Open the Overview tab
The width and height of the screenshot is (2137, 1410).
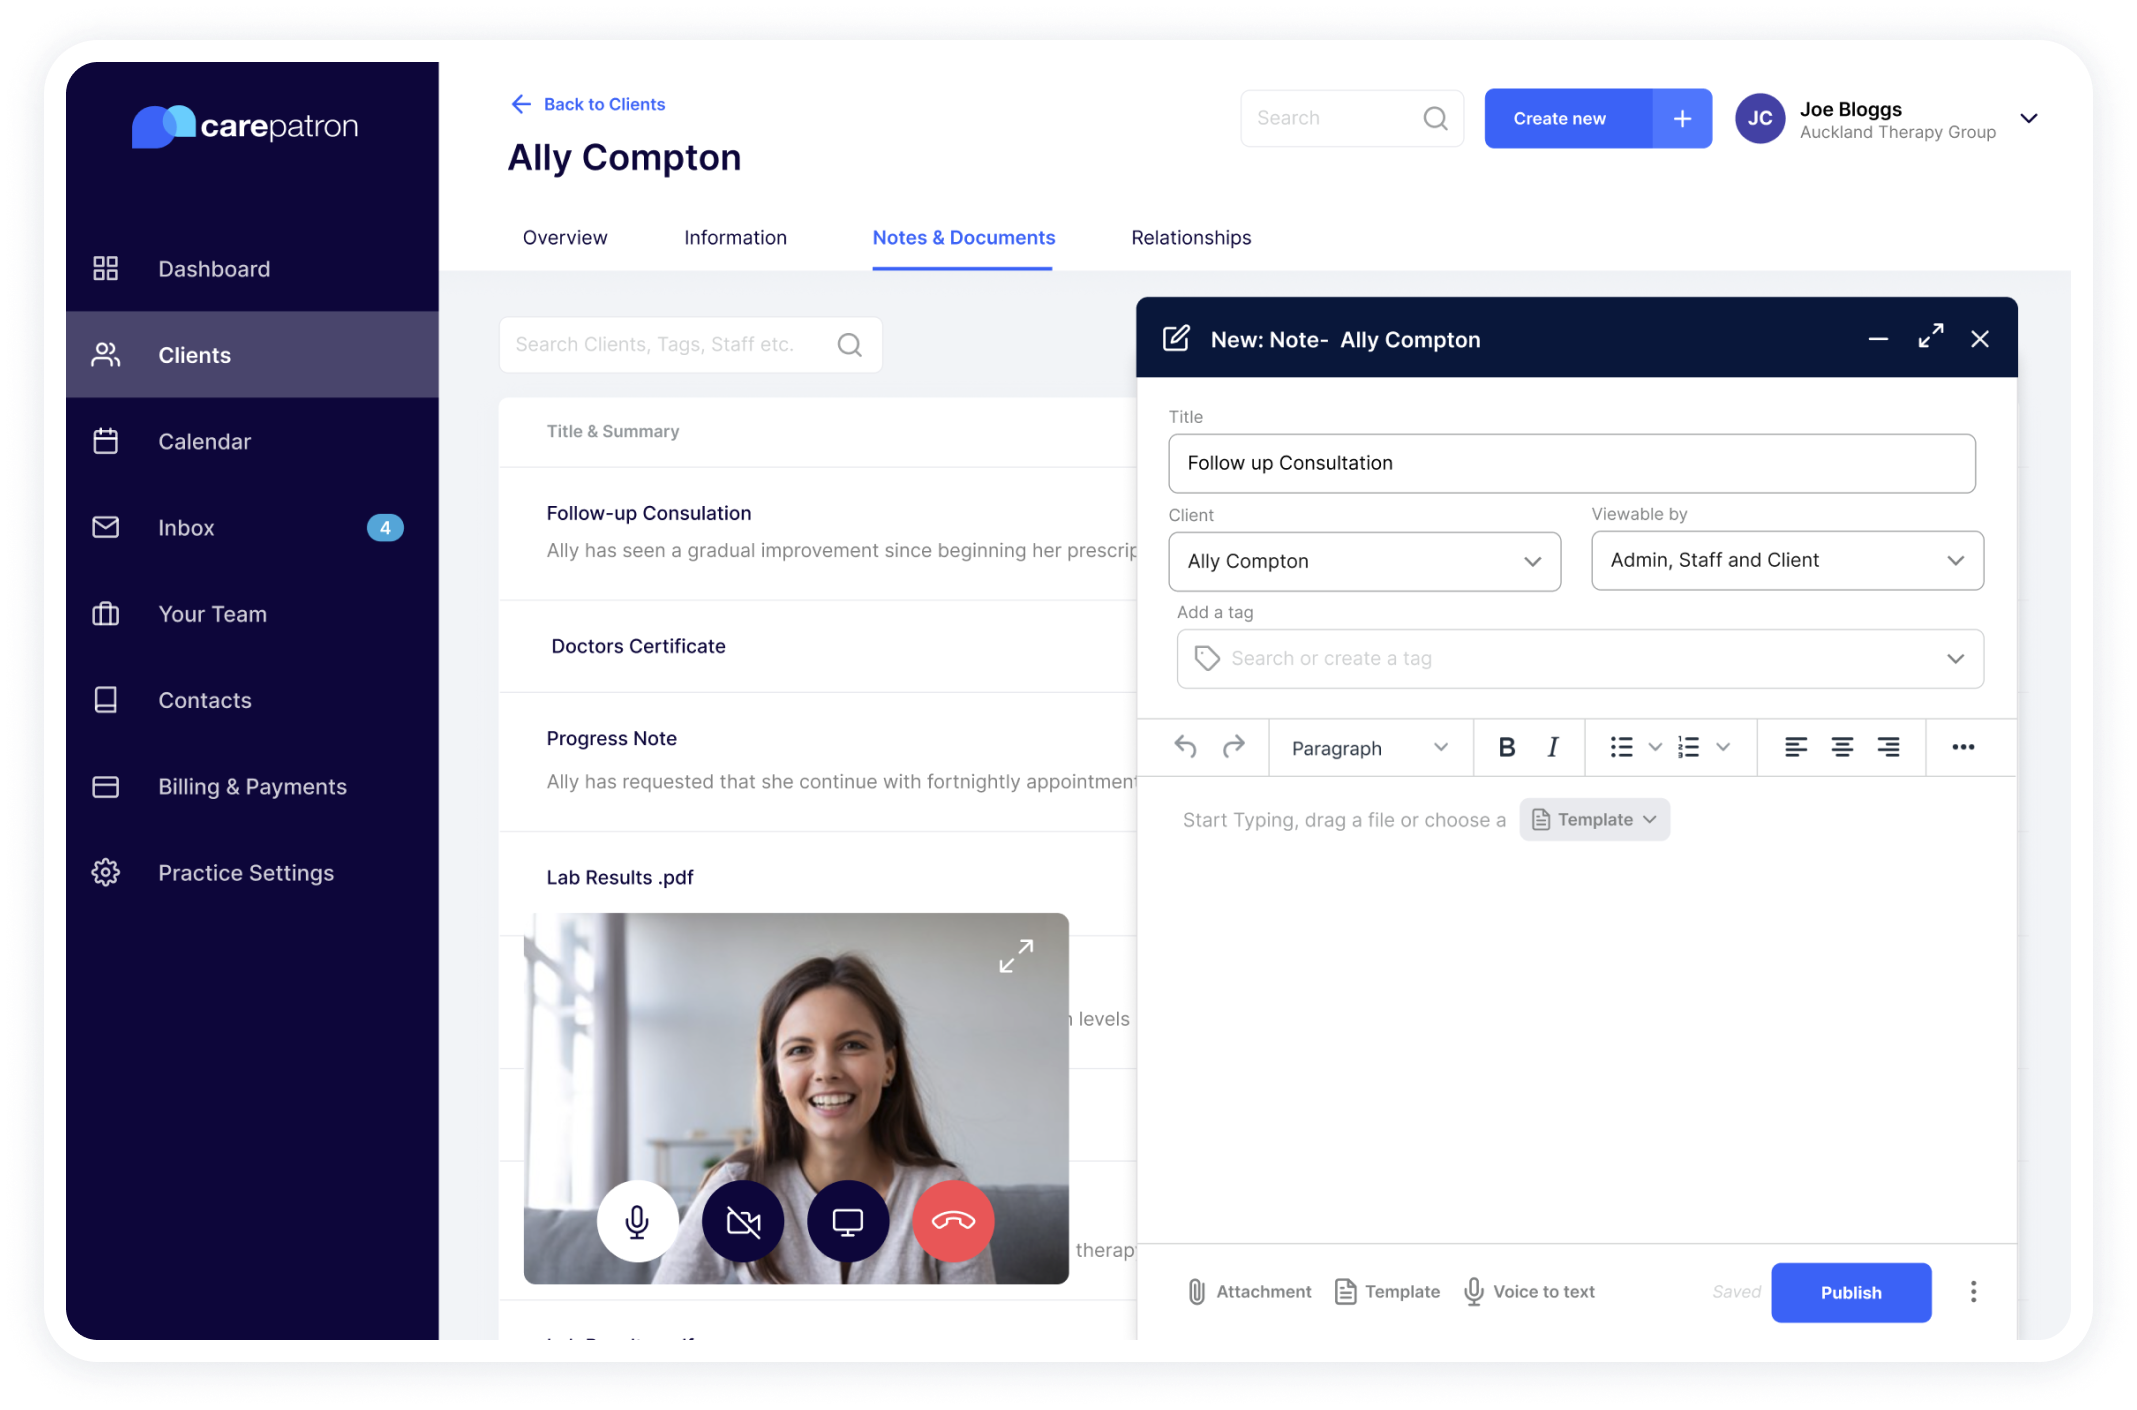point(564,238)
